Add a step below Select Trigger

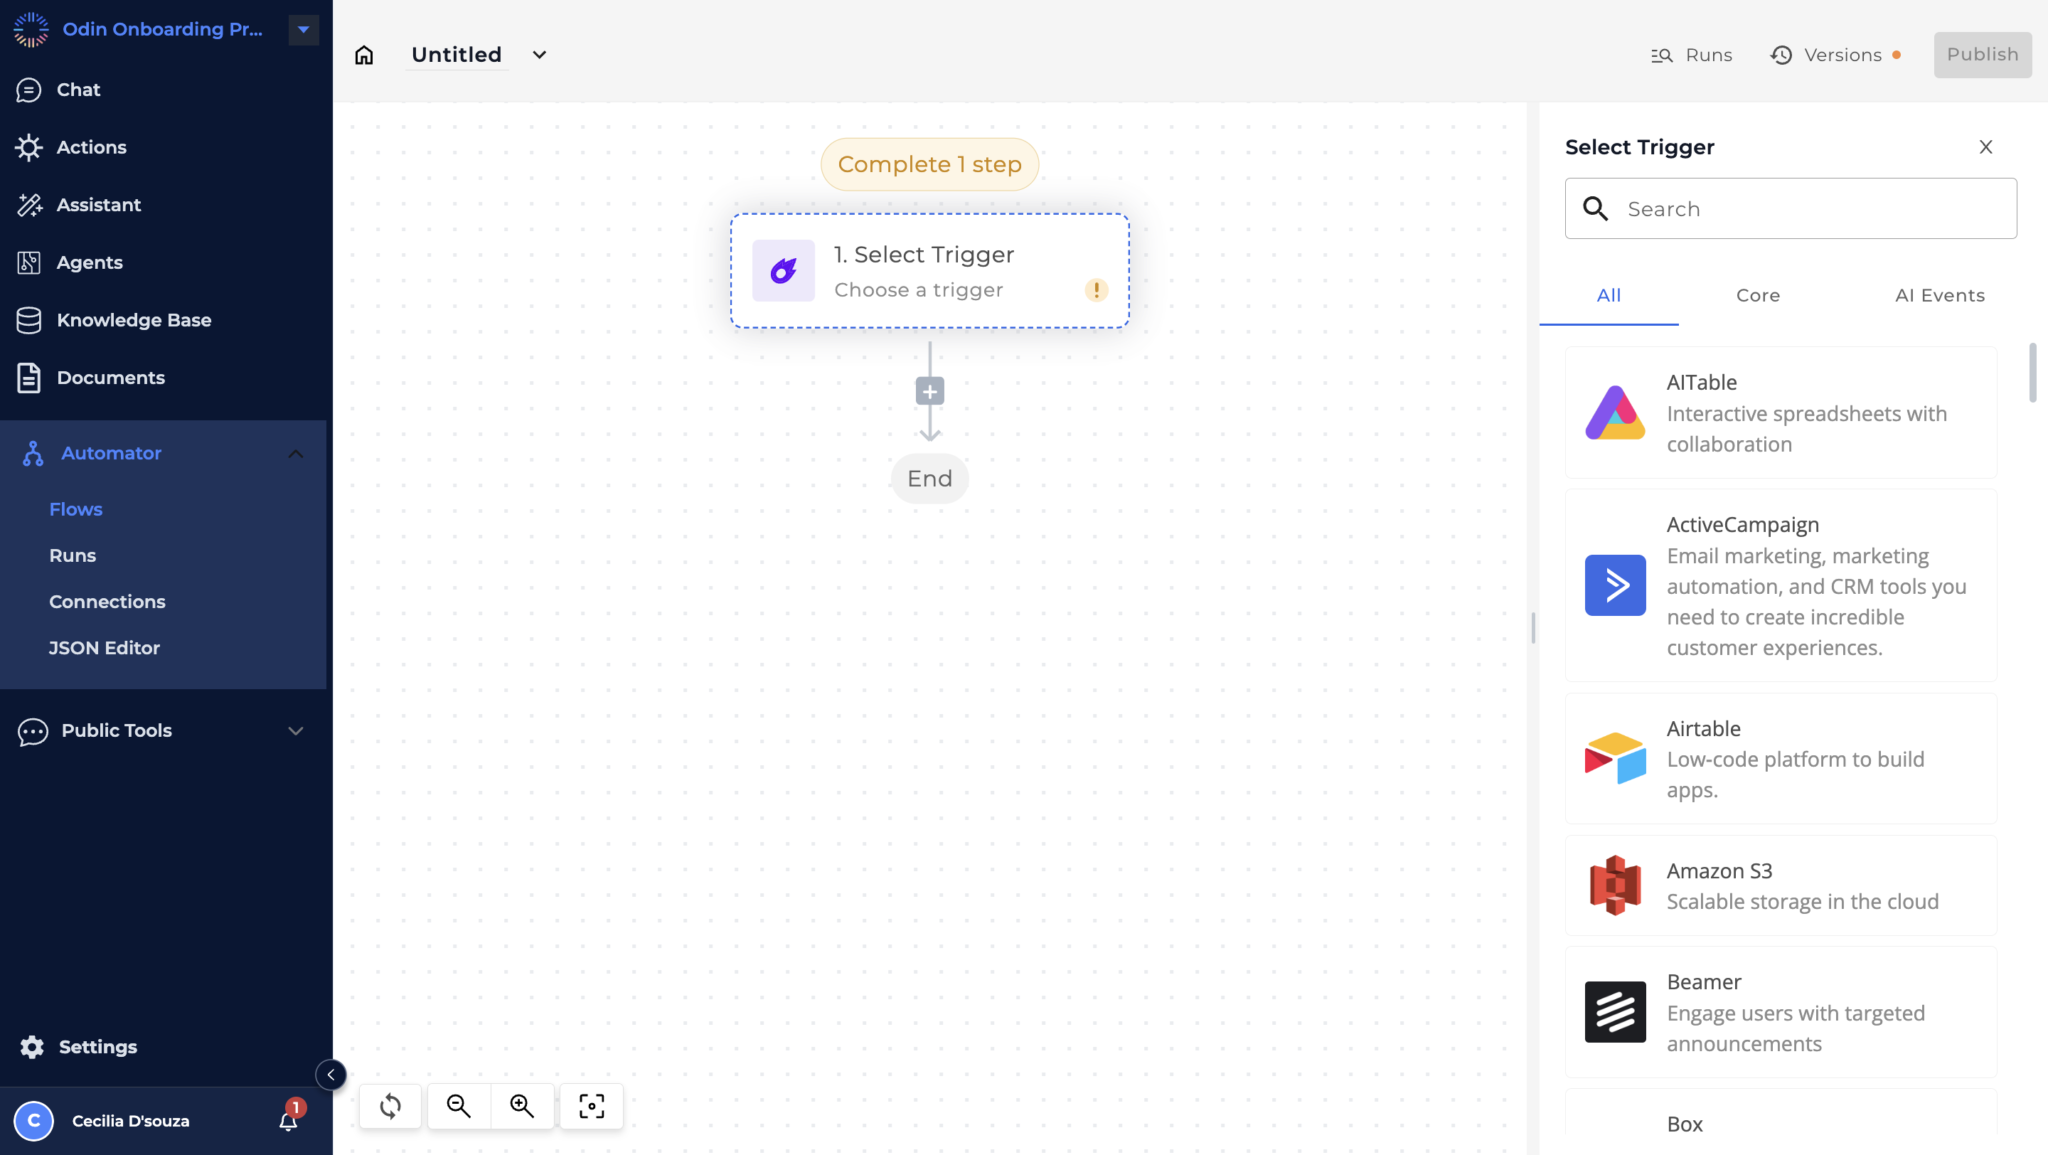coord(929,391)
